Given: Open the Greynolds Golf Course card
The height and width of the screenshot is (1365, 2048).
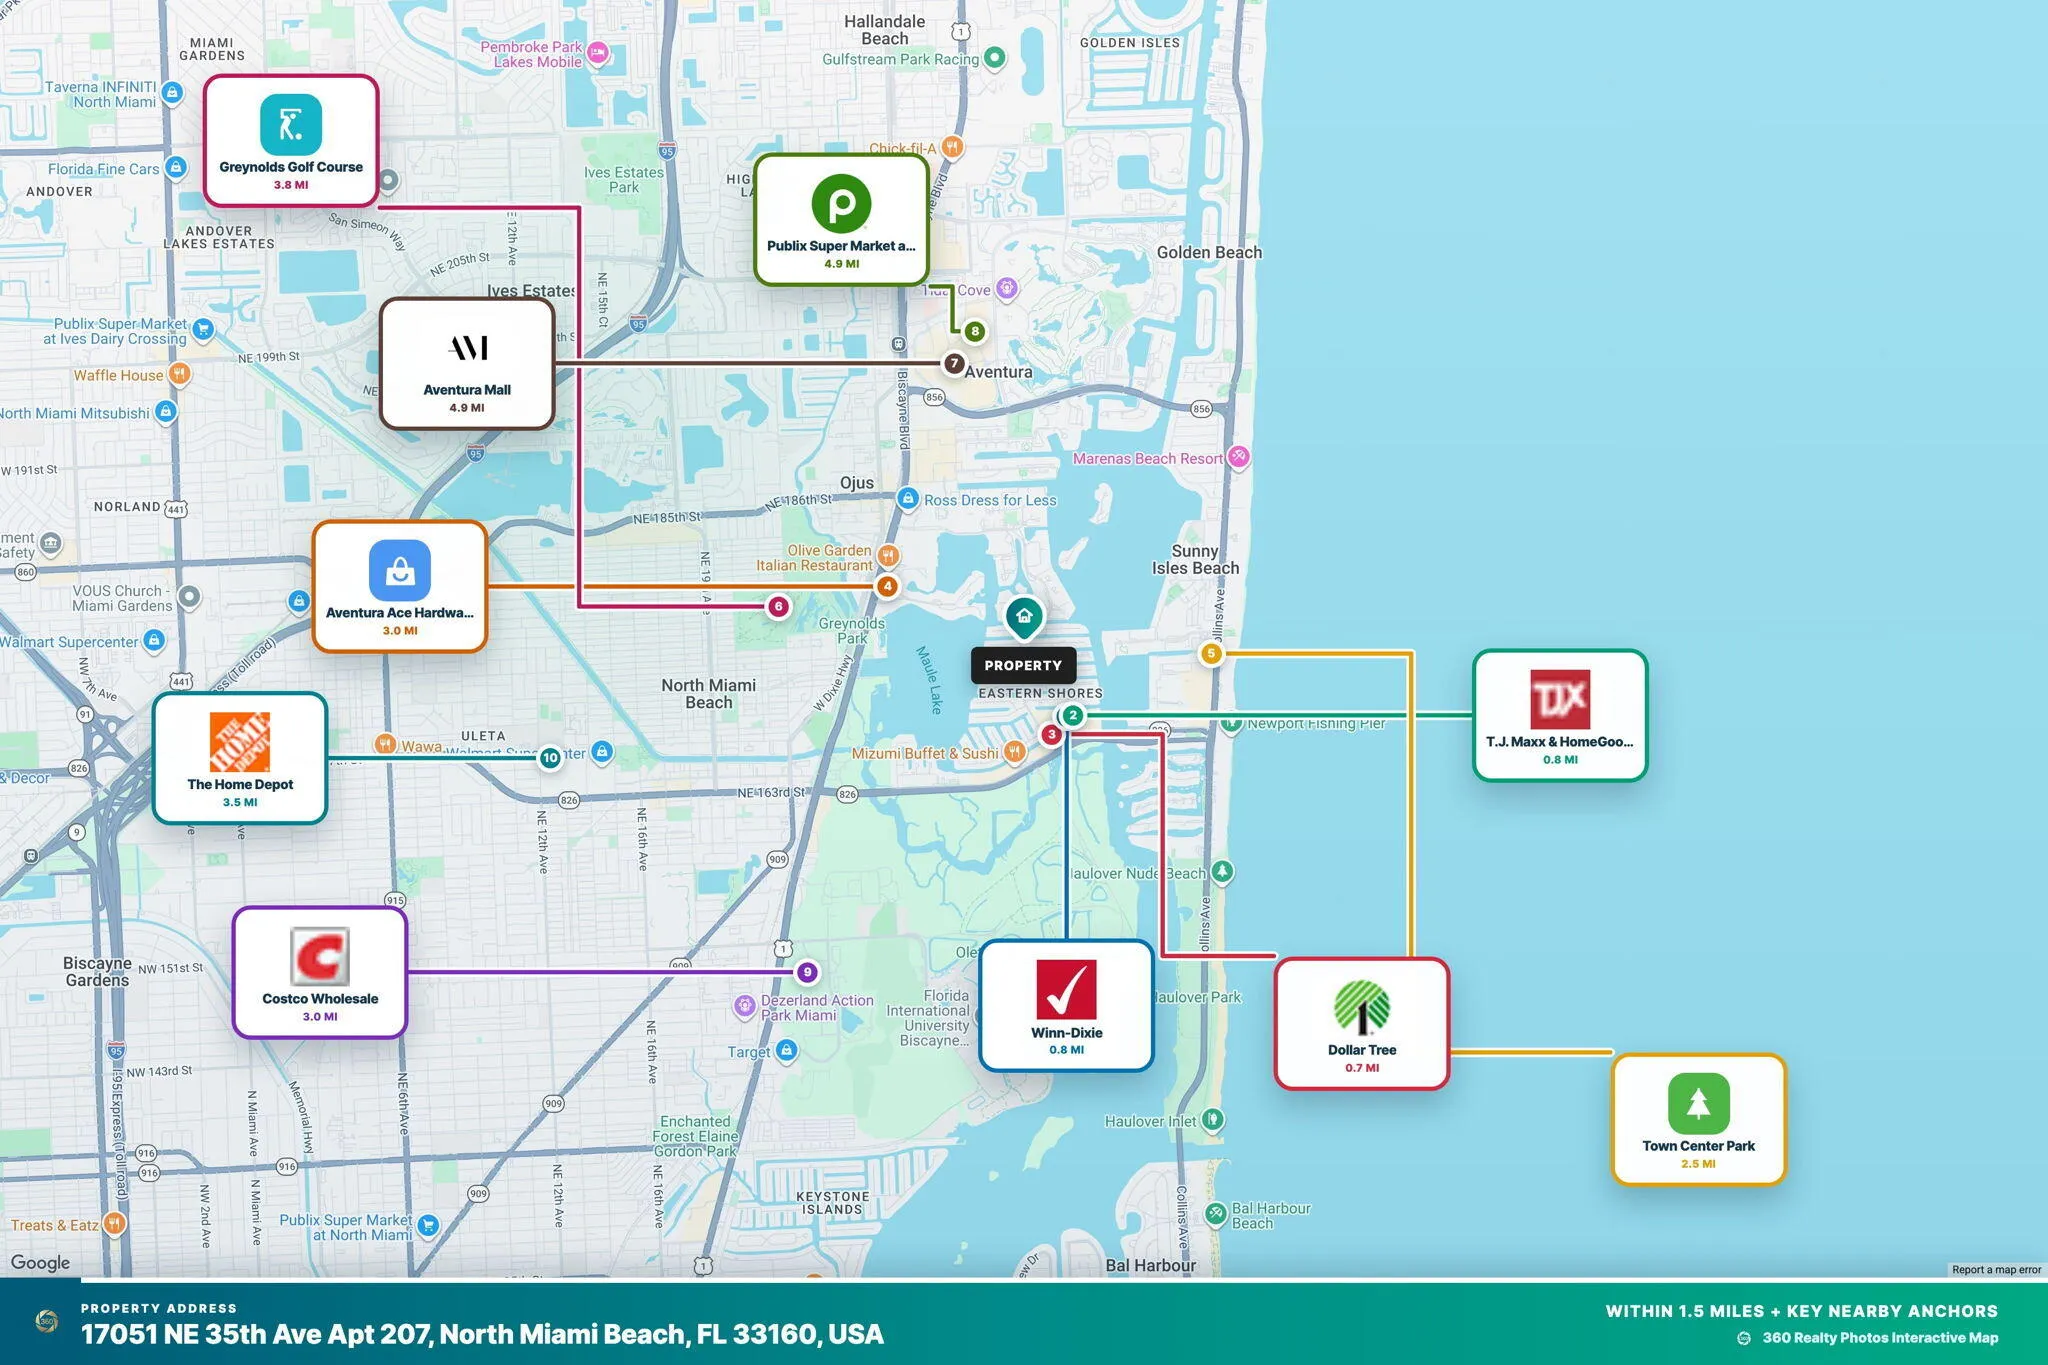Looking at the screenshot, I should click(291, 141).
